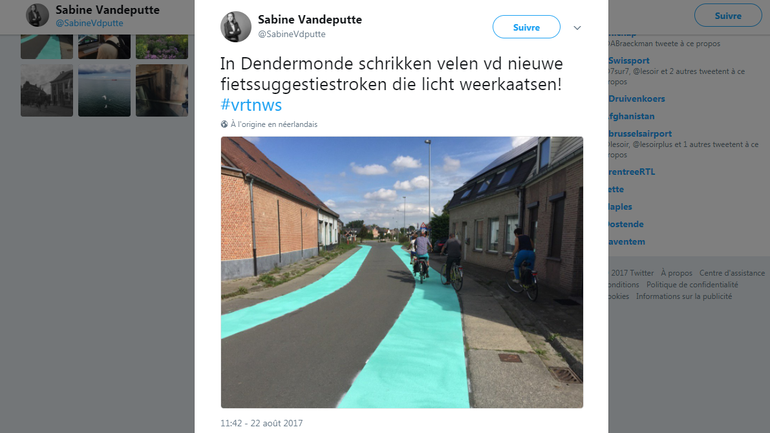Screen dimensions: 770x433
Task: Open the purple flowers photo thumbnail
Action: click(x=162, y=47)
